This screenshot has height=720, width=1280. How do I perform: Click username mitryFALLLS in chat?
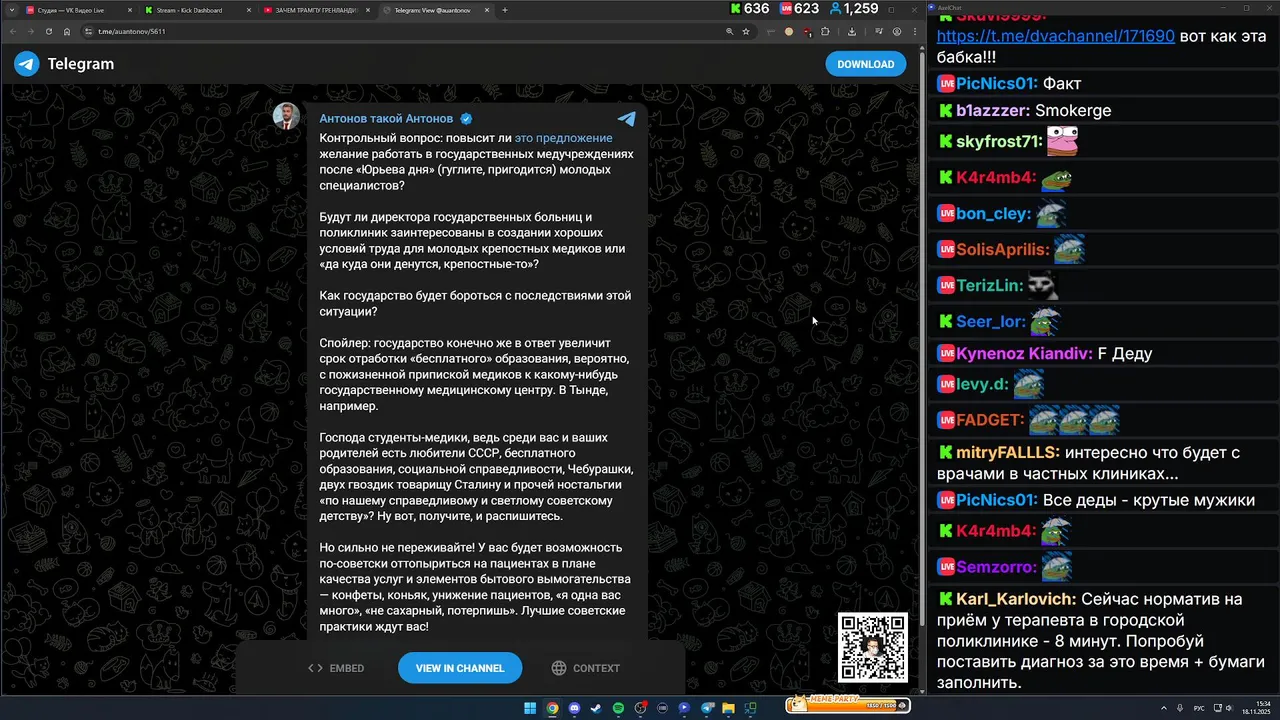point(1007,453)
